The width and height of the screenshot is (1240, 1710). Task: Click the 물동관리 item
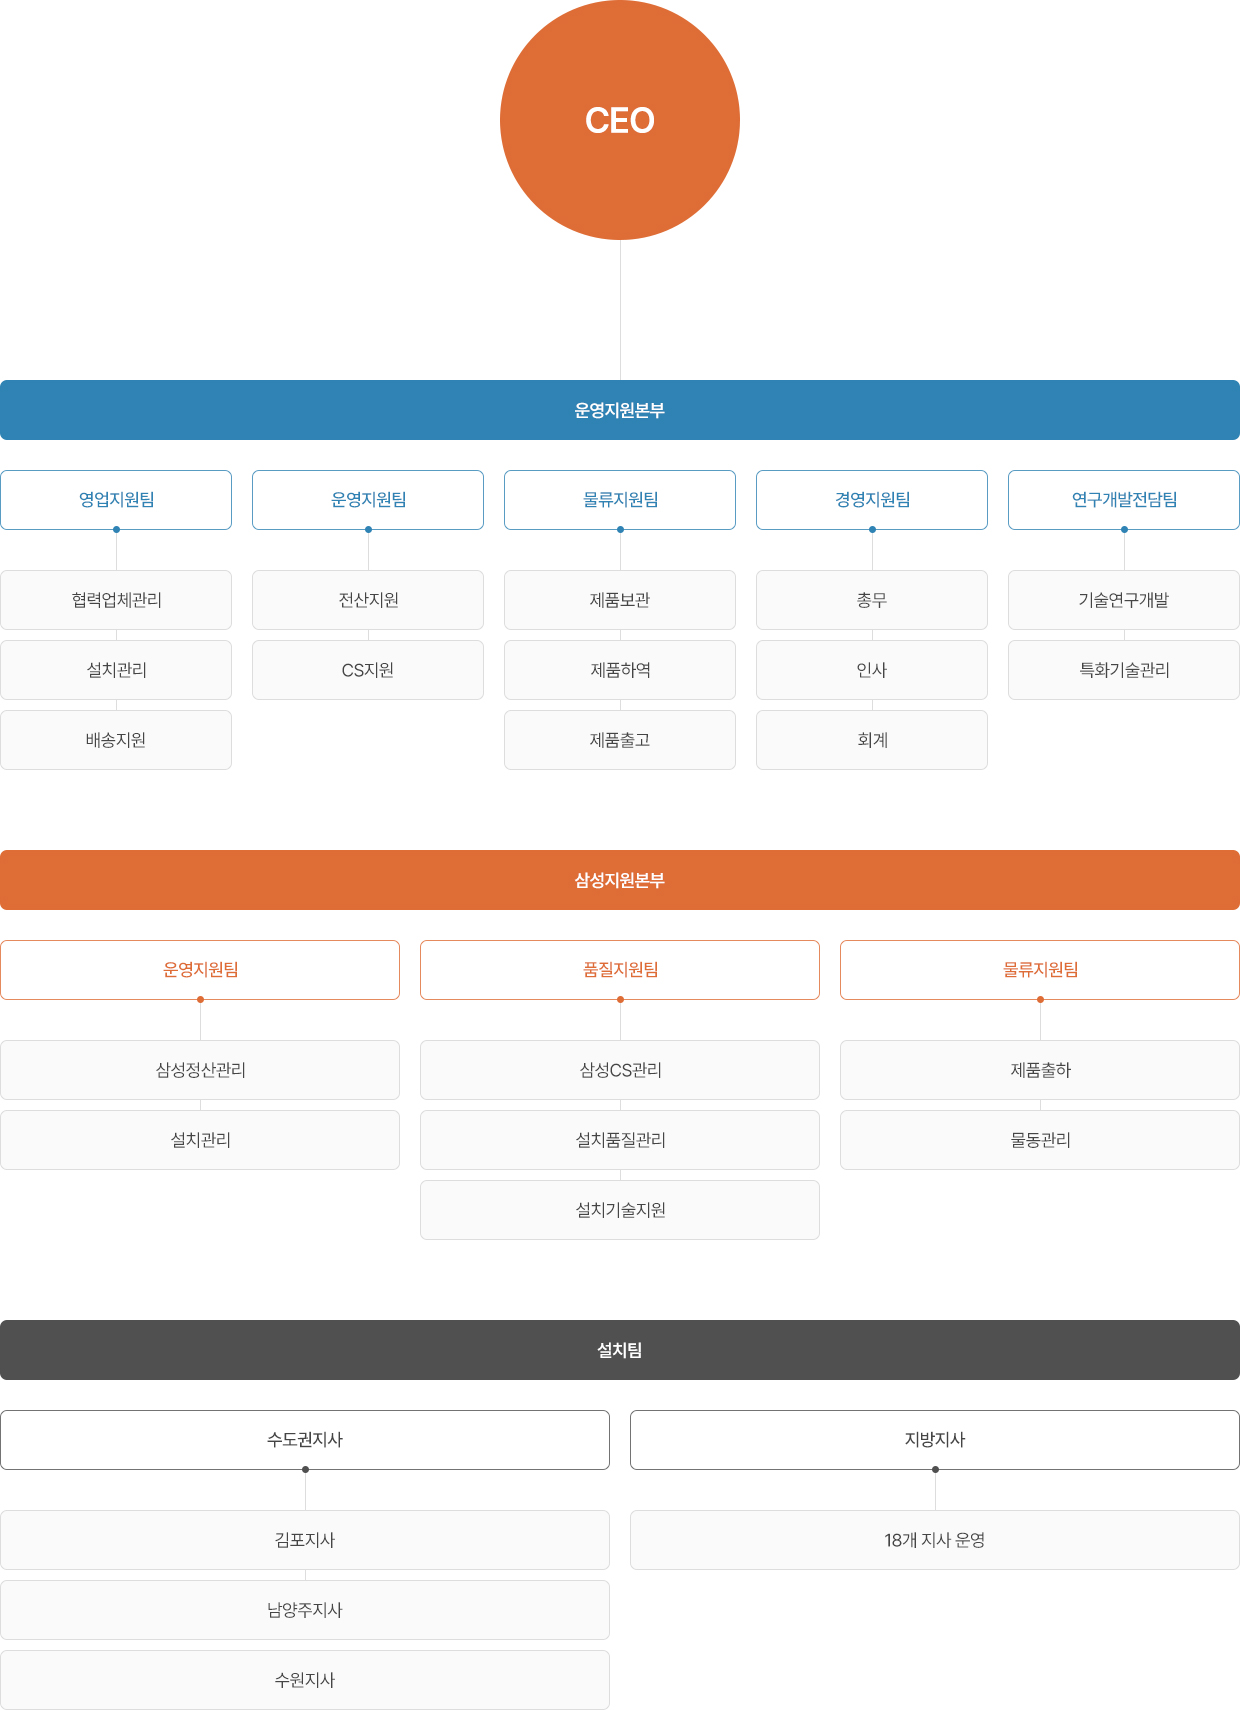[x=1040, y=1140]
